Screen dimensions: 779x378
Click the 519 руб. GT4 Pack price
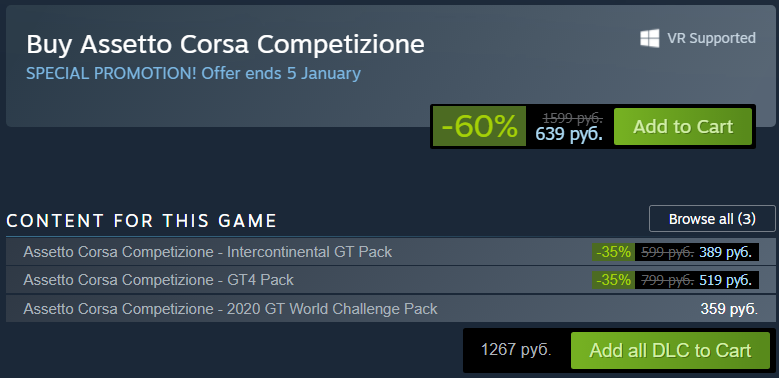(x=726, y=280)
